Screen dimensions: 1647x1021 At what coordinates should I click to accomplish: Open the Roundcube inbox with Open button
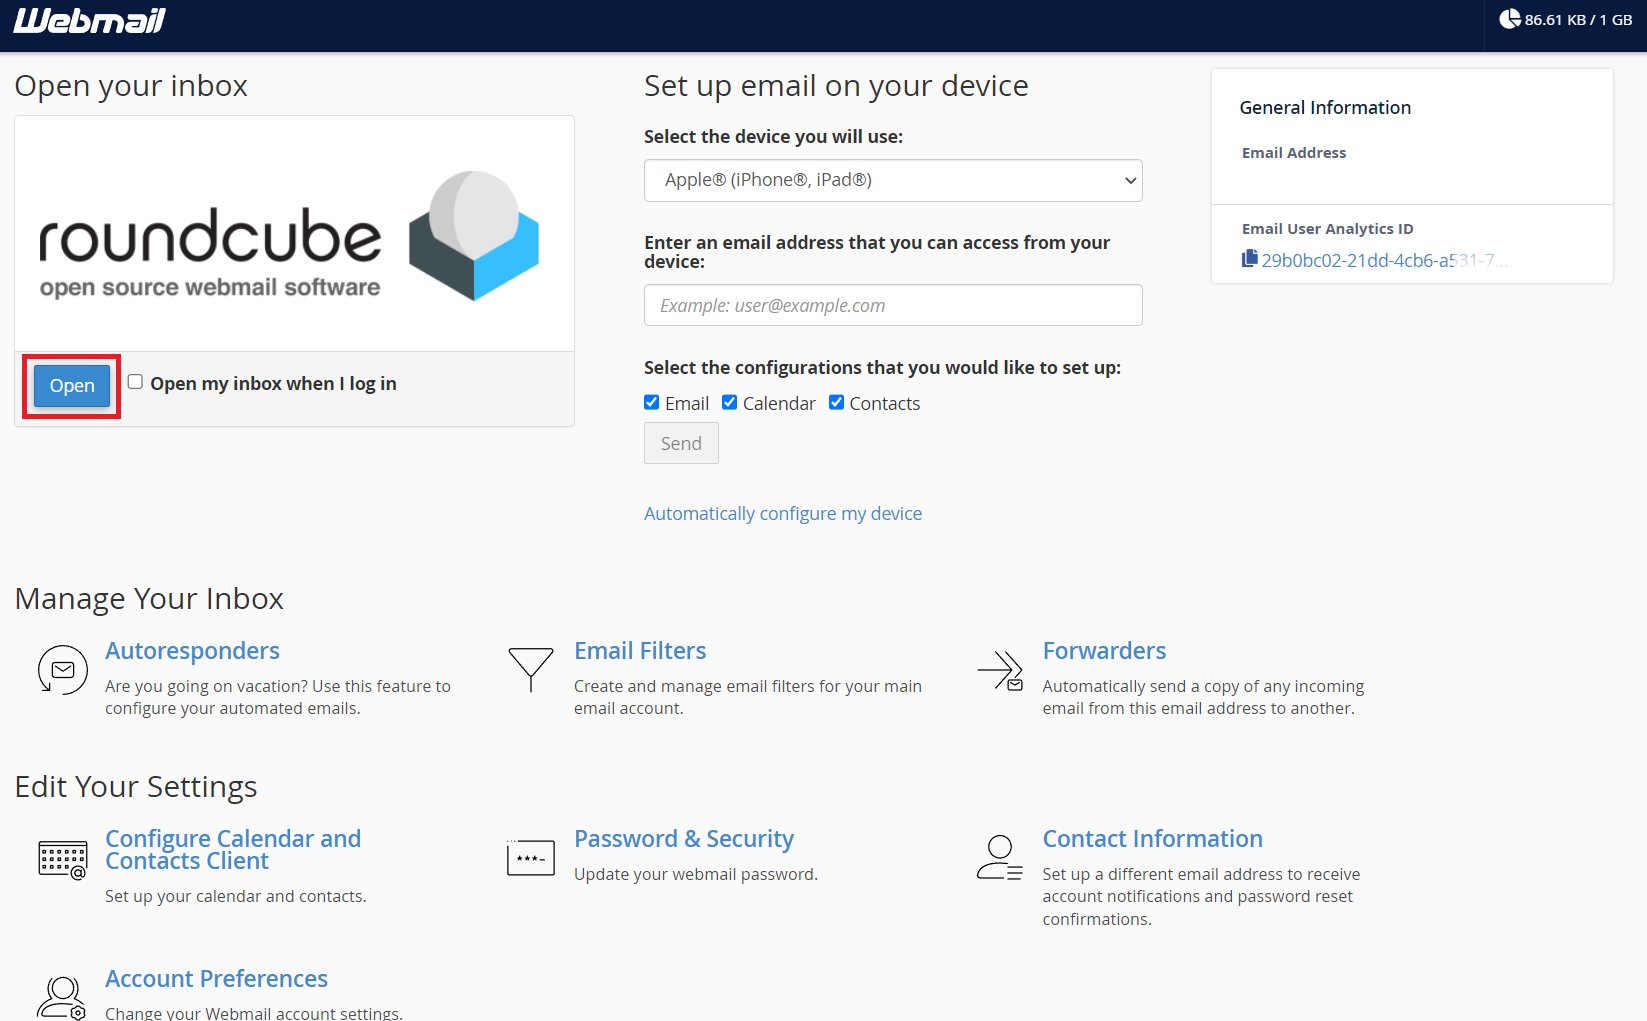(x=72, y=386)
